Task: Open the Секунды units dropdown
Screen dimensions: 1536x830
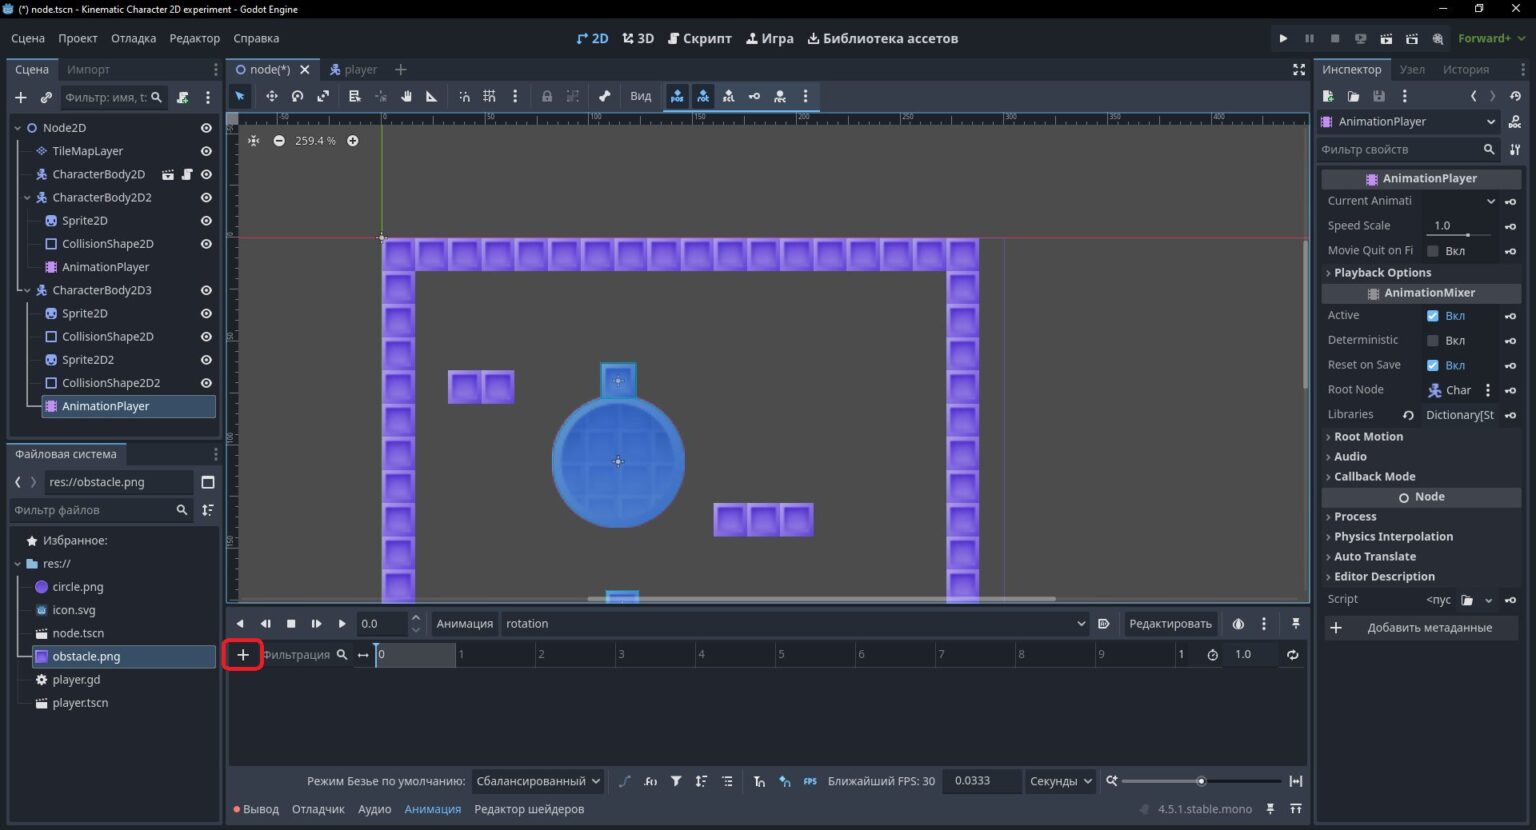Action: point(1060,781)
